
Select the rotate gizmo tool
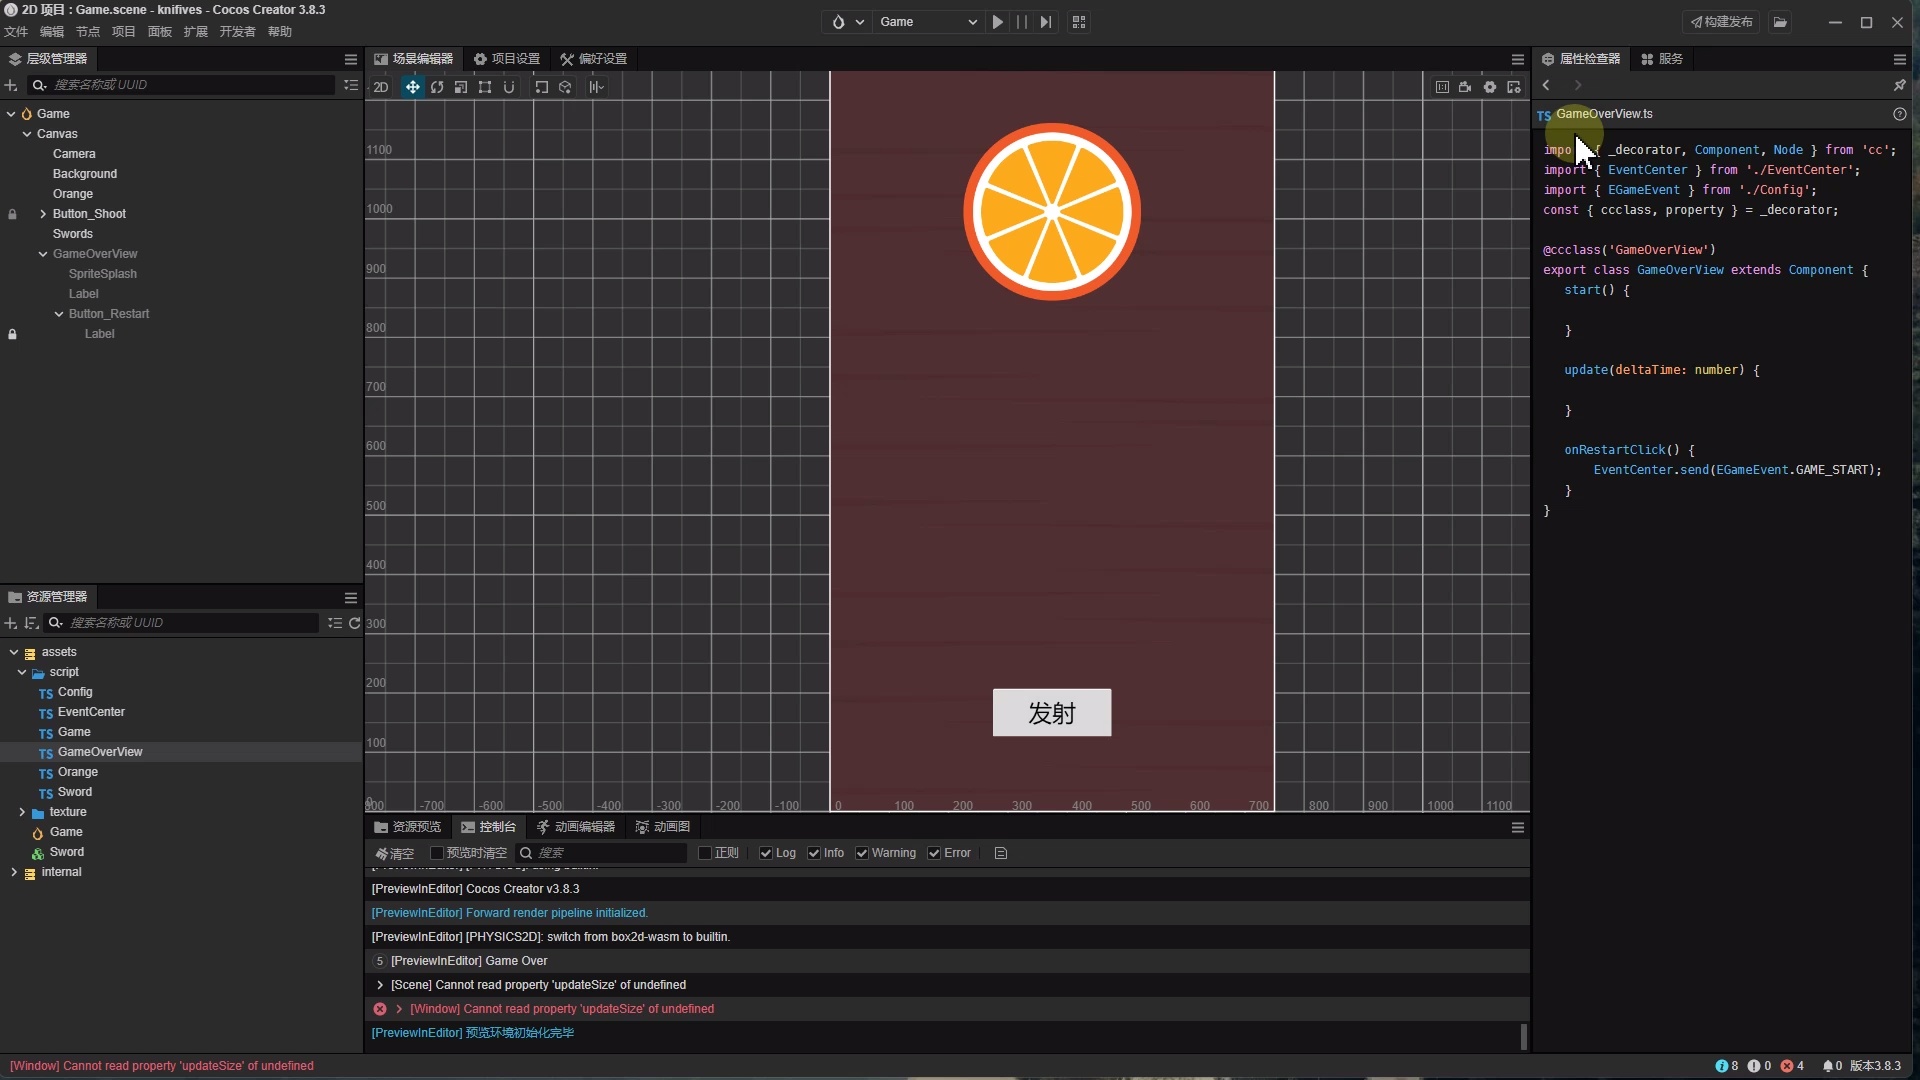437,87
